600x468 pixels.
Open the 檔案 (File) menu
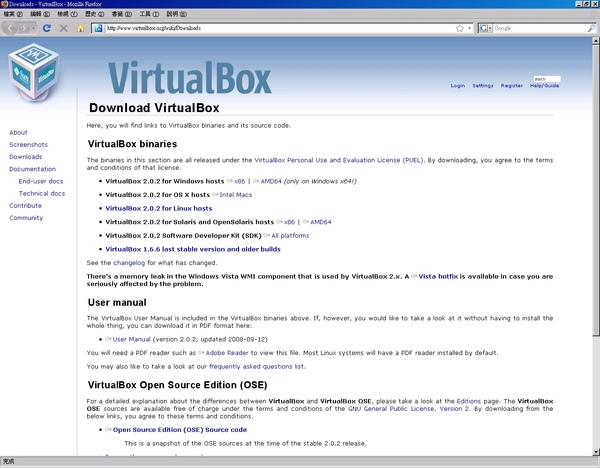[13, 14]
